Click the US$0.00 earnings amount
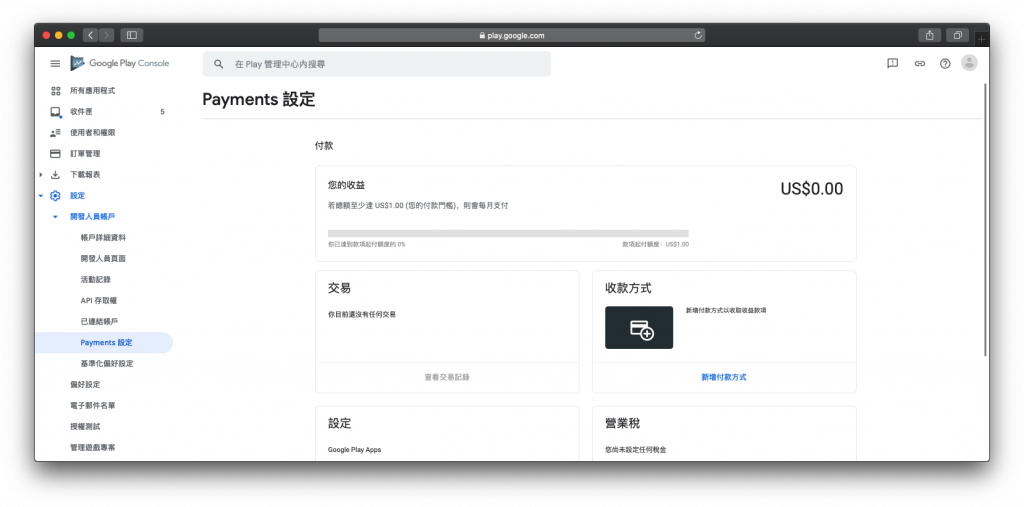 pyautogui.click(x=812, y=189)
